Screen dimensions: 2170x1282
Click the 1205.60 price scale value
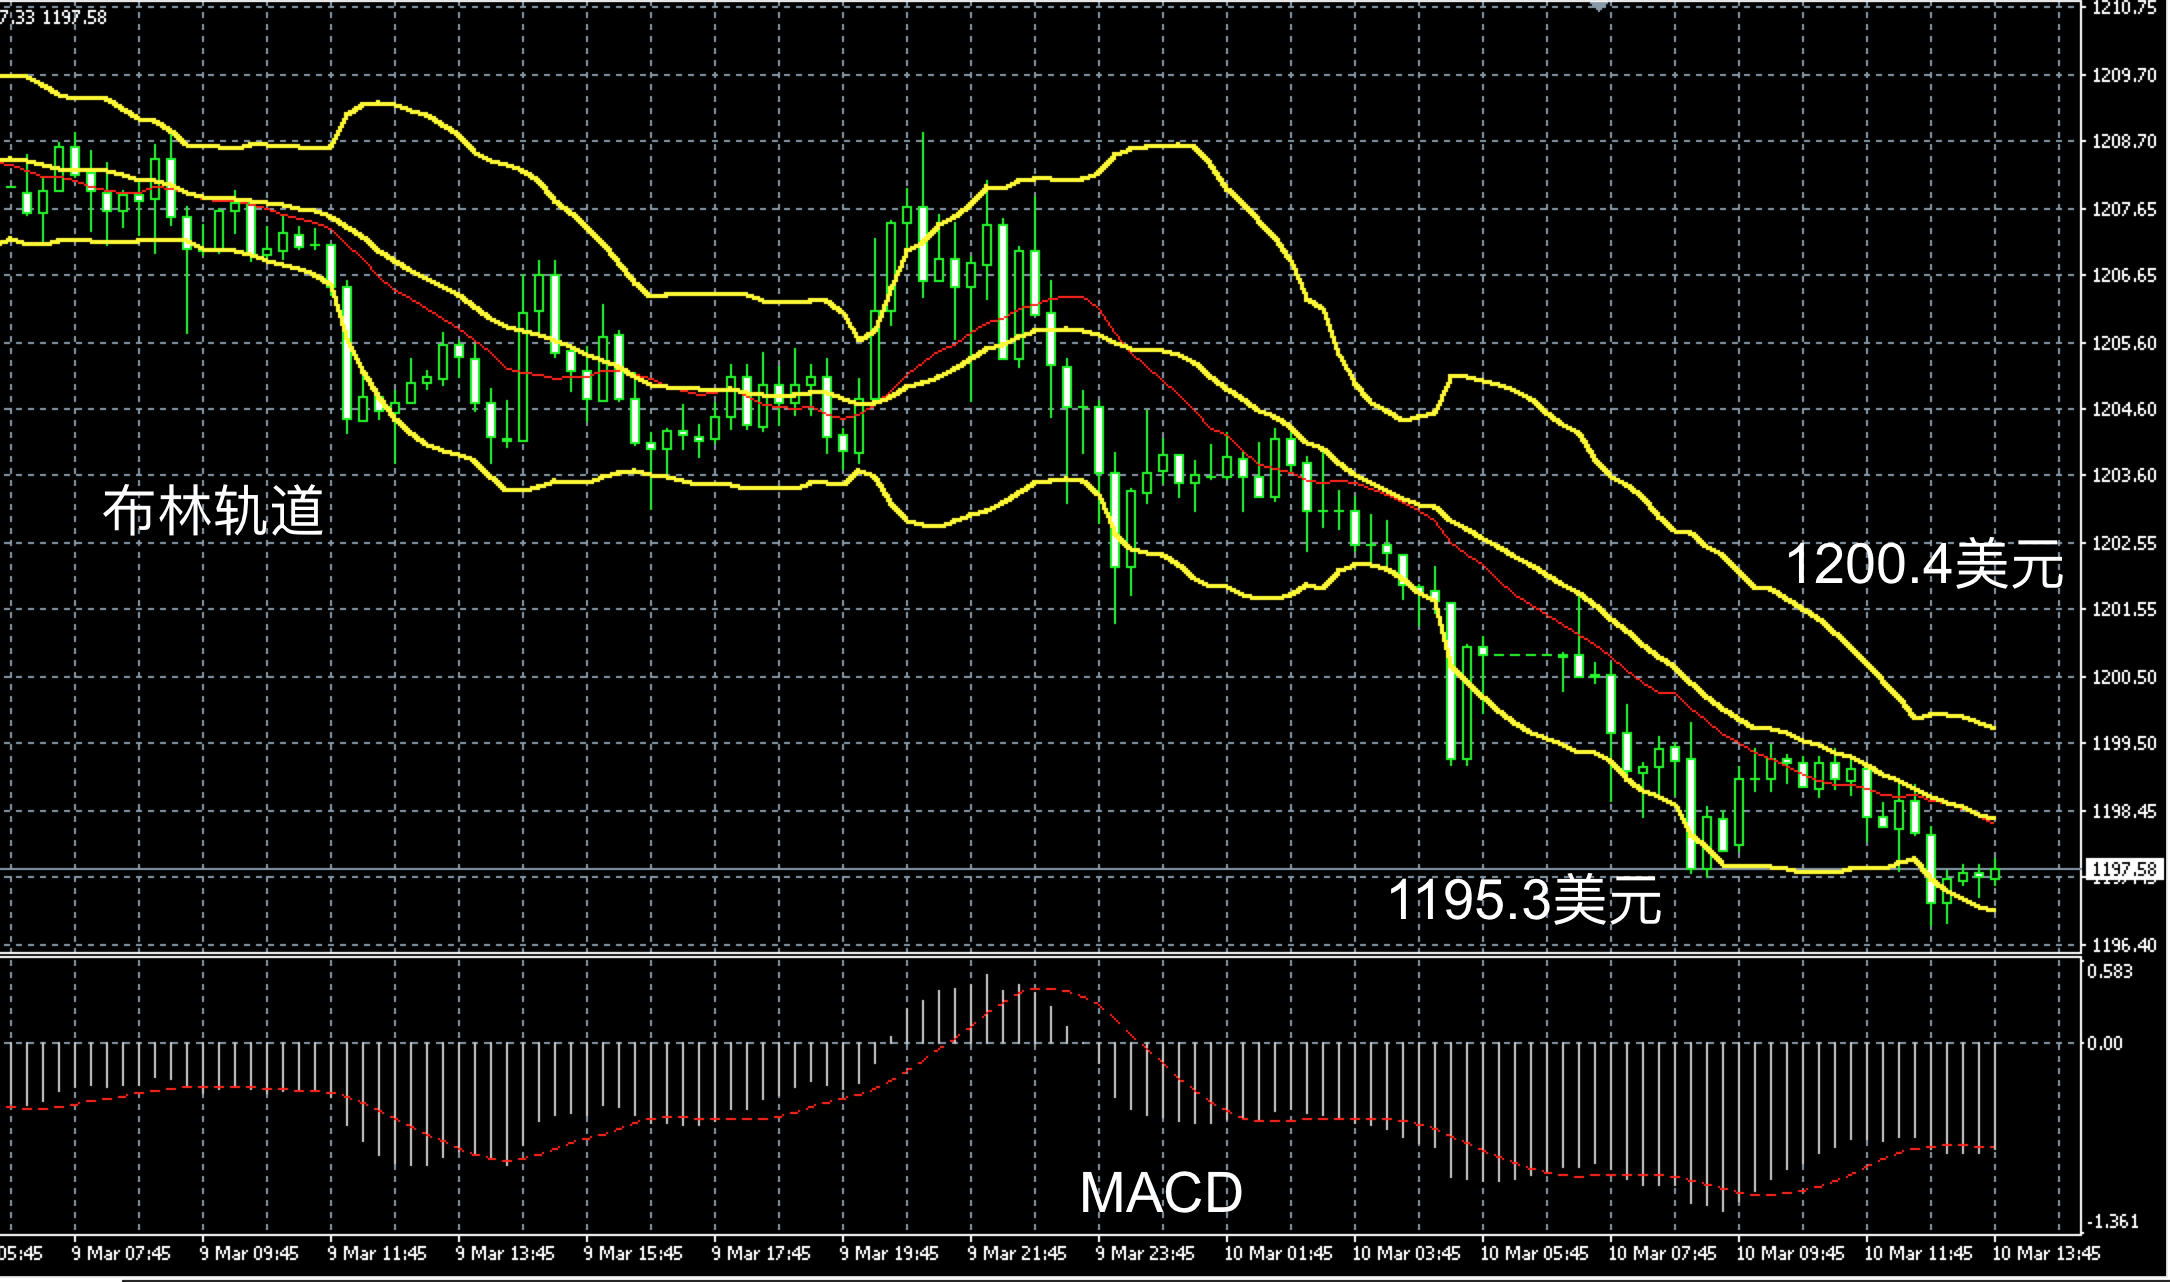2124,343
